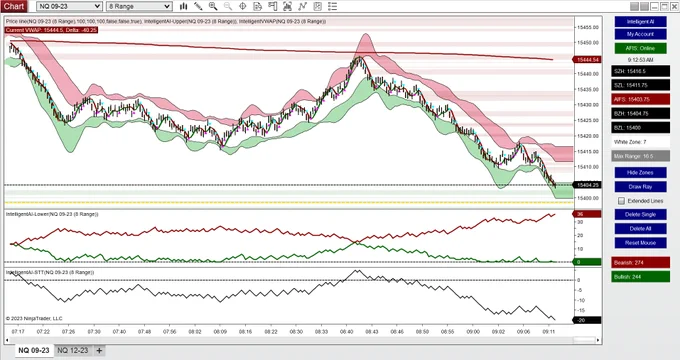Click the Chart title label
The height and width of the screenshot is (360, 680).
pos(14,6)
